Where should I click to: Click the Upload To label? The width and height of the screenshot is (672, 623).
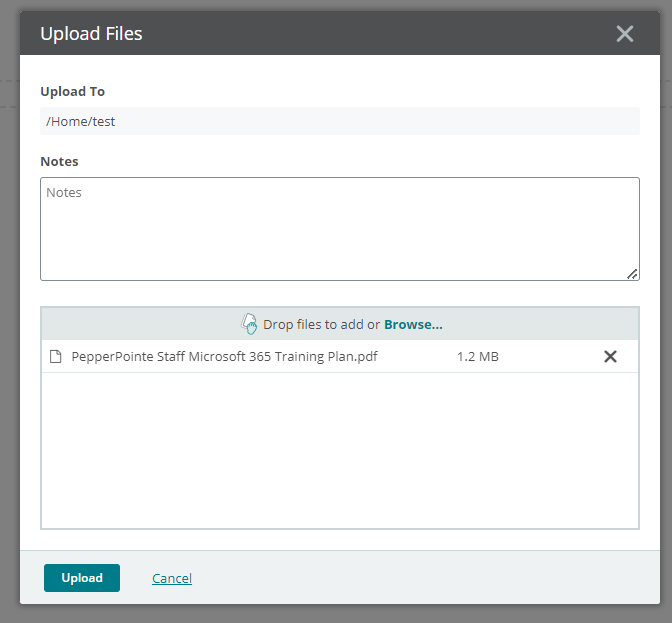click(x=72, y=91)
